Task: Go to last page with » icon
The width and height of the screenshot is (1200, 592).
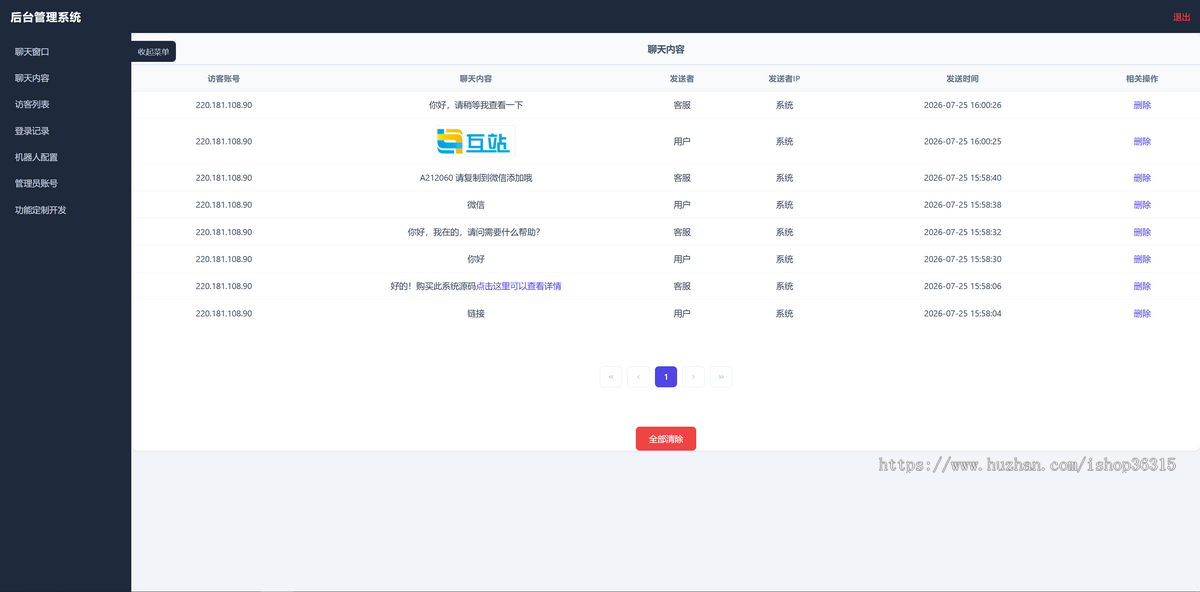Action: pos(721,377)
